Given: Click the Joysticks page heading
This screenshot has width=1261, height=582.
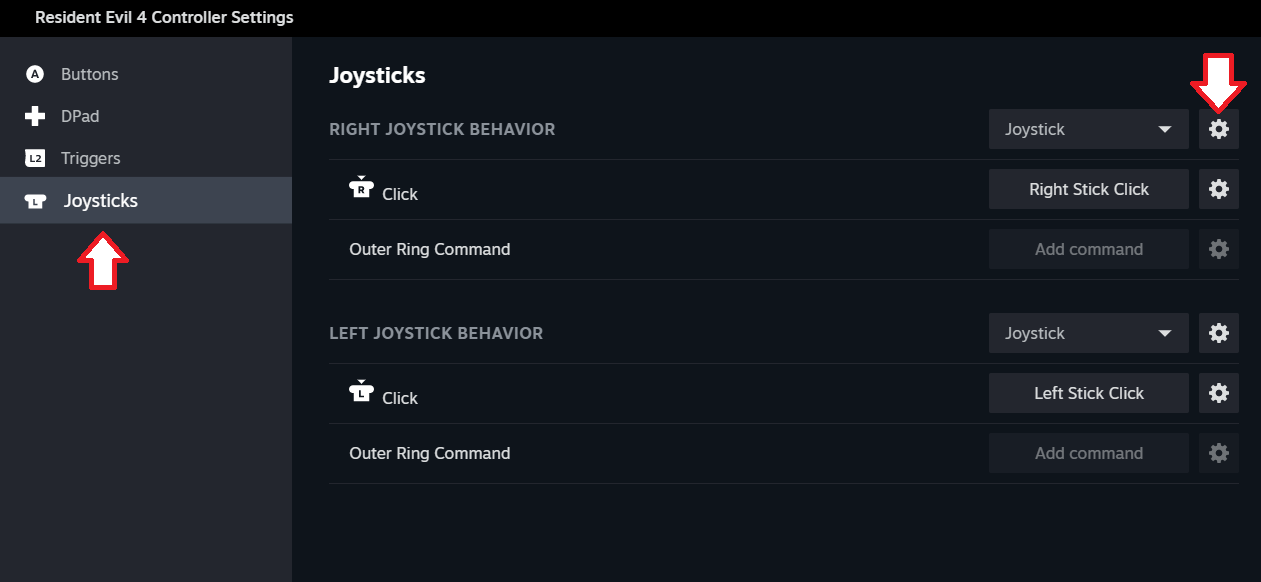Looking at the screenshot, I should point(377,75).
